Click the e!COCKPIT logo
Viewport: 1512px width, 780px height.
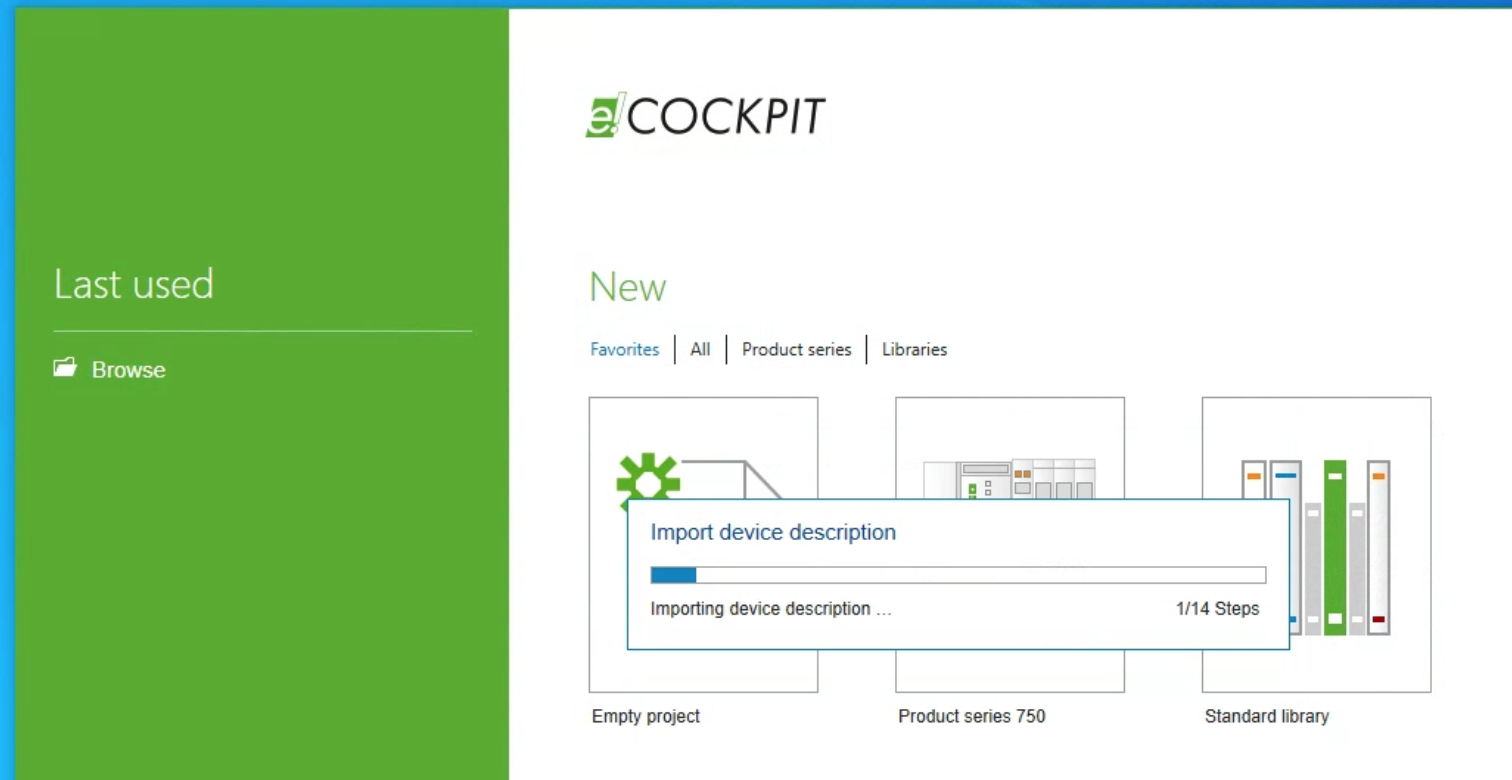tap(705, 116)
